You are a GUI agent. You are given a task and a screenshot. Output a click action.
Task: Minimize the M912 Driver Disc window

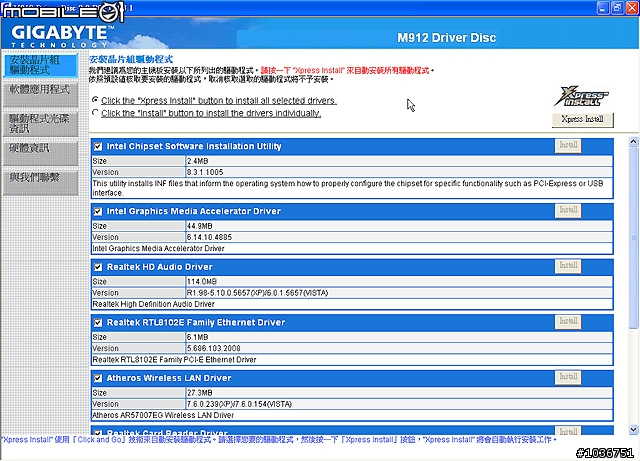tap(603, 8)
